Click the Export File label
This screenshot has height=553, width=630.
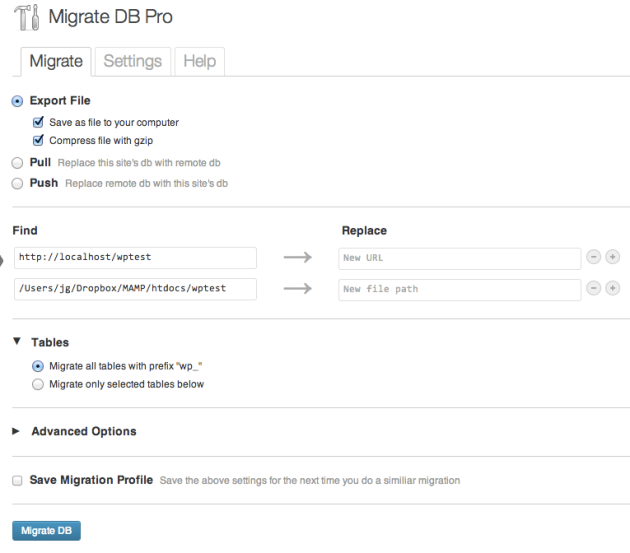[x=60, y=100]
